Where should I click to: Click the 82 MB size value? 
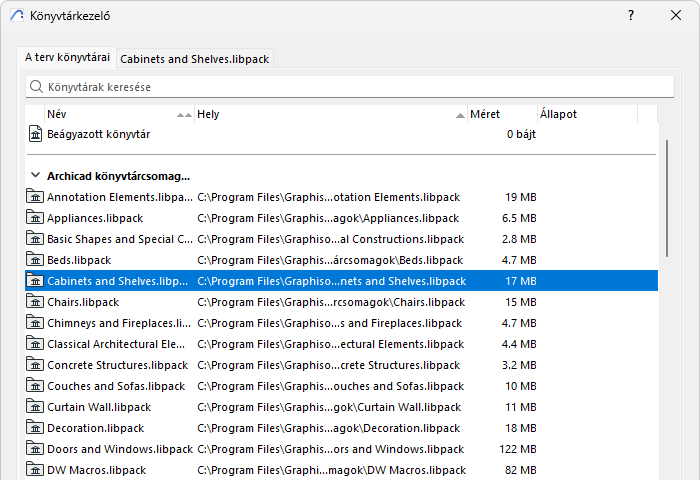pos(521,470)
